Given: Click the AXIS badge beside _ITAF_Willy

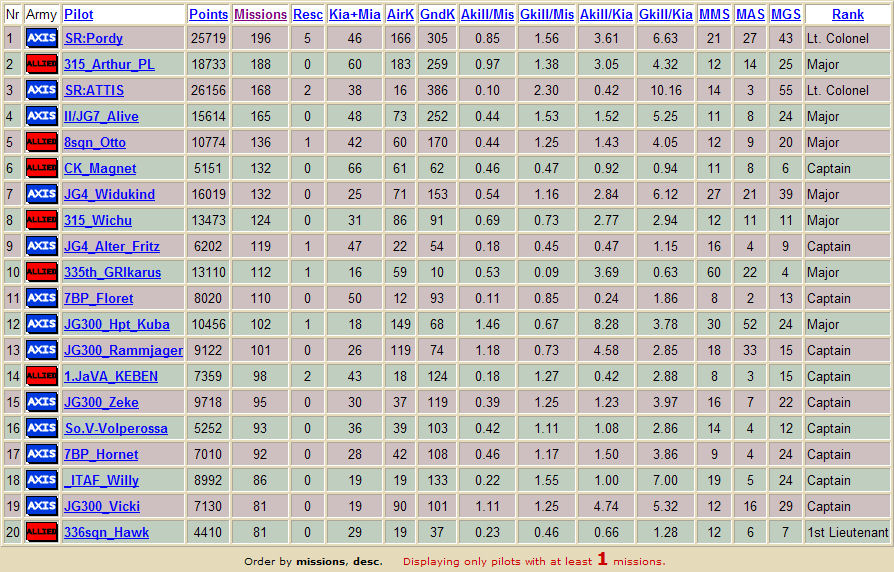Looking at the screenshot, I should pos(42,480).
